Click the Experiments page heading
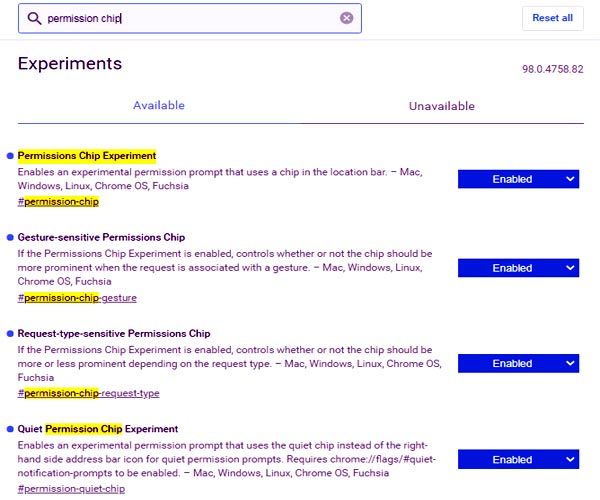Image resolution: width=600 pixels, height=500 pixels. pyautogui.click(x=70, y=64)
